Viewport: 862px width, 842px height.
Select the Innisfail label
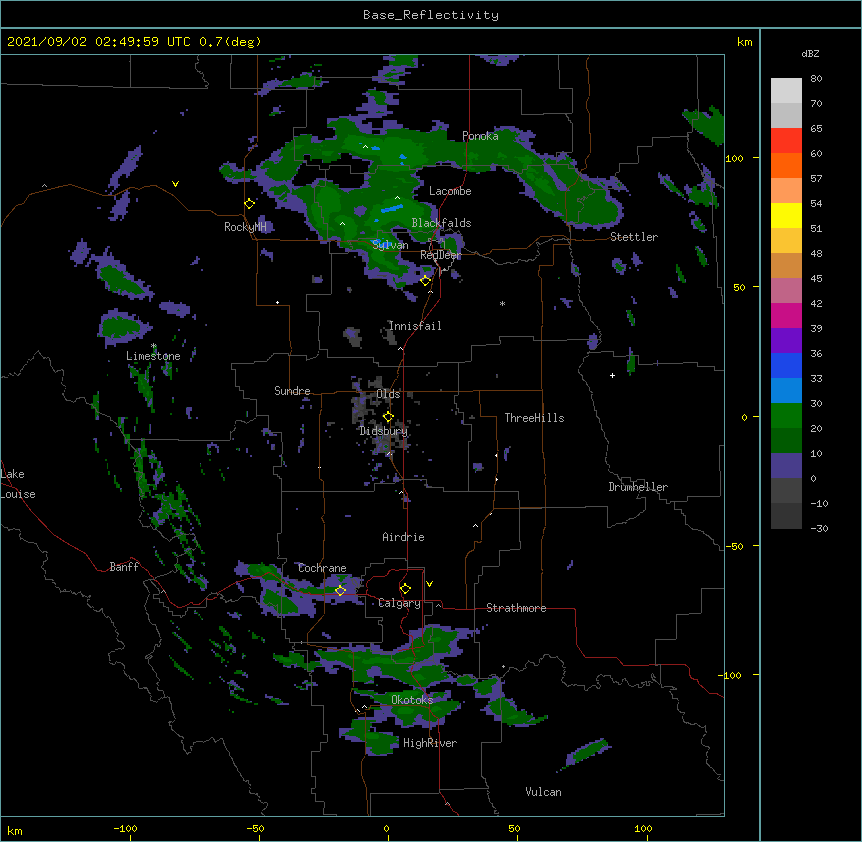click(x=415, y=326)
